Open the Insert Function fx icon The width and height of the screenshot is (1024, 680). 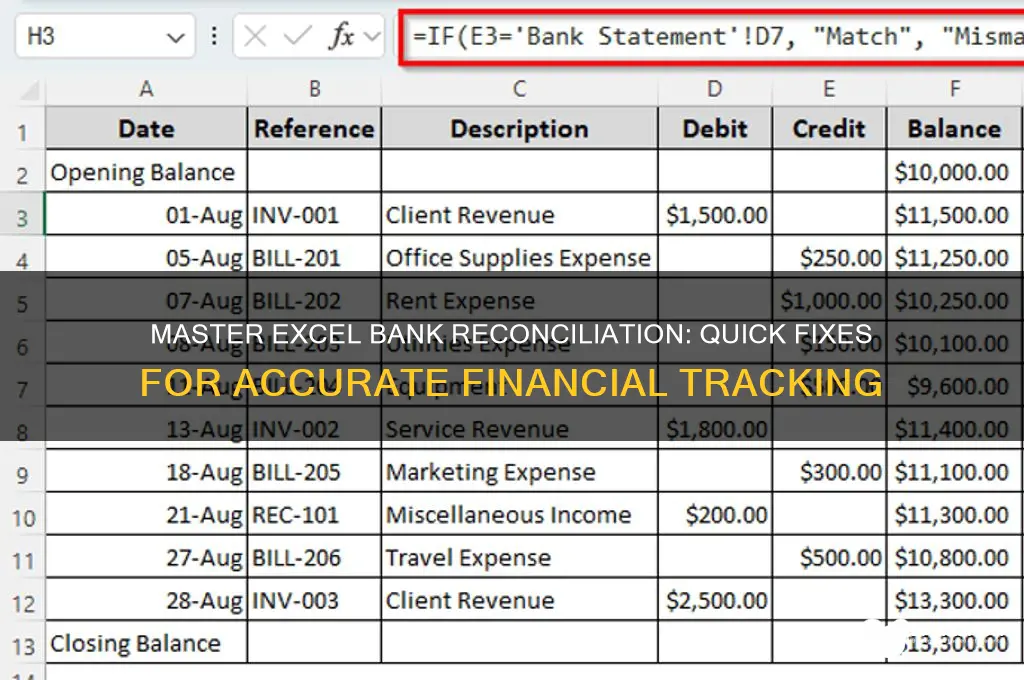coord(342,36)
